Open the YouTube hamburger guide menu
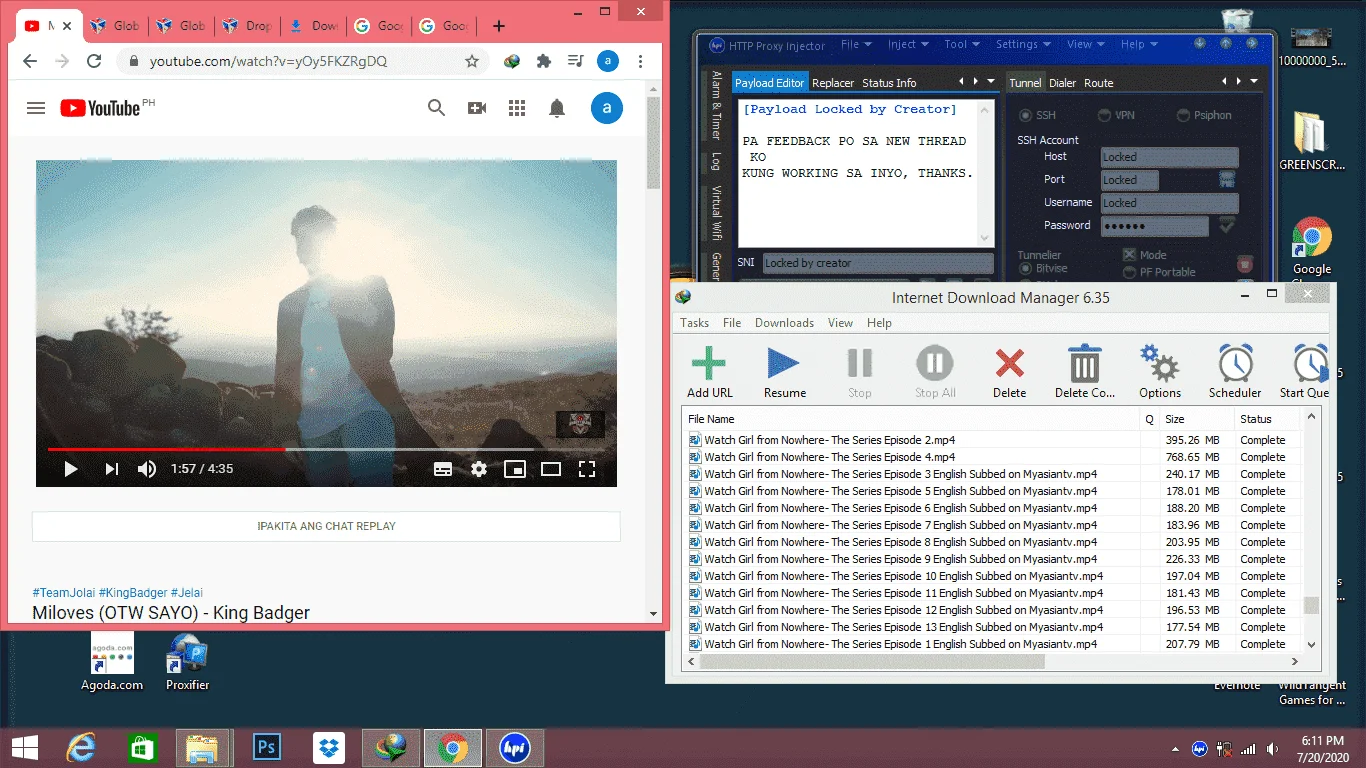 (x=36, y=108)
